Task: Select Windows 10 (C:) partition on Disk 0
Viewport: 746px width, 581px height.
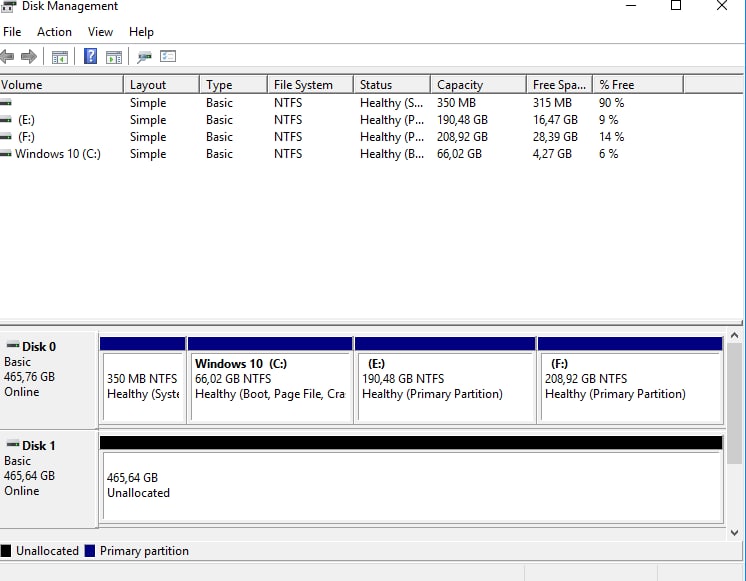Action: [x=270, y=380]
